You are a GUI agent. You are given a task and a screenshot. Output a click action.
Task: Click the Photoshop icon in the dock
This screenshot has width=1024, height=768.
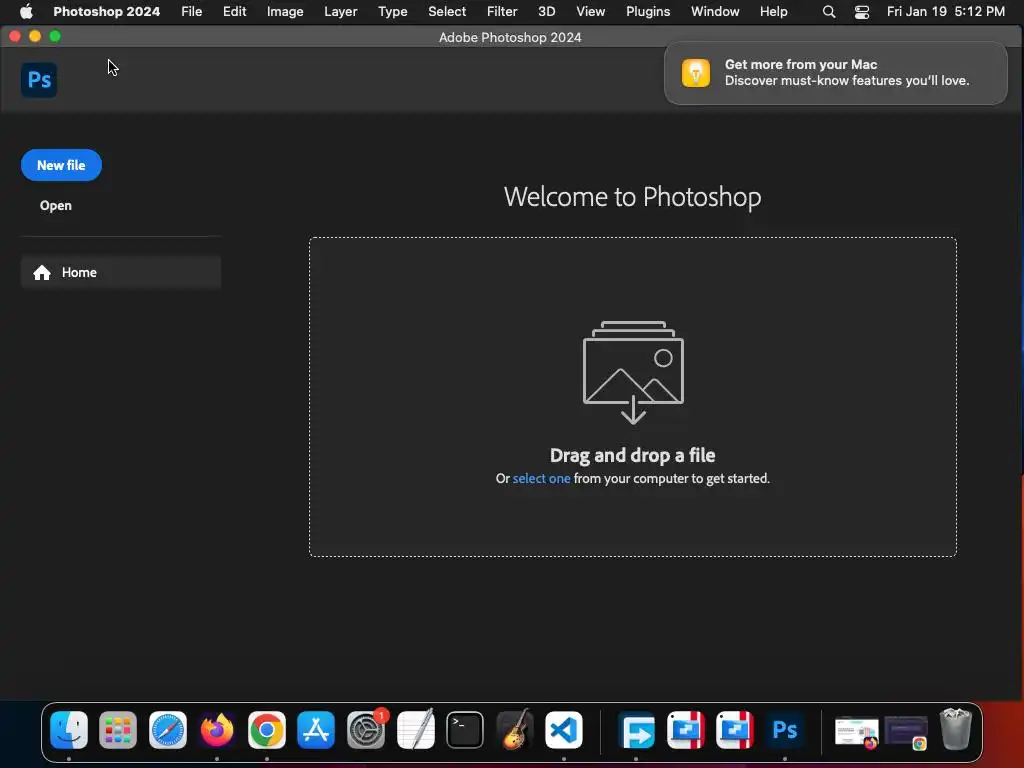click(784, 729)
